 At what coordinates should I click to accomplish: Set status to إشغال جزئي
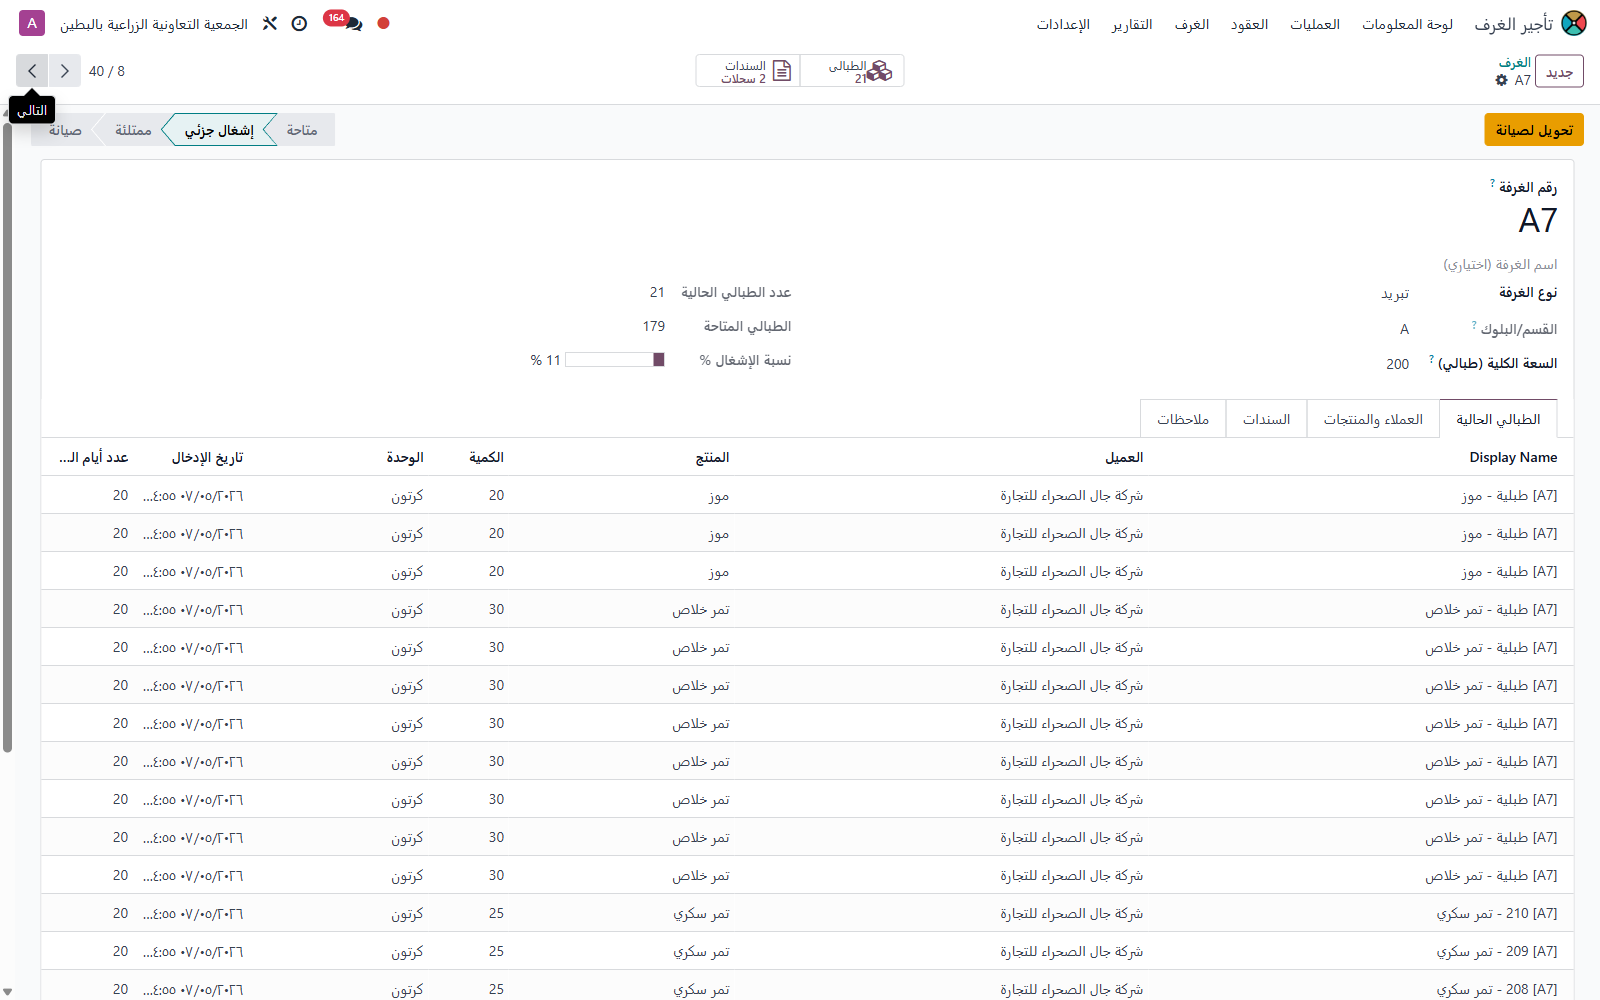pos(219,130)
